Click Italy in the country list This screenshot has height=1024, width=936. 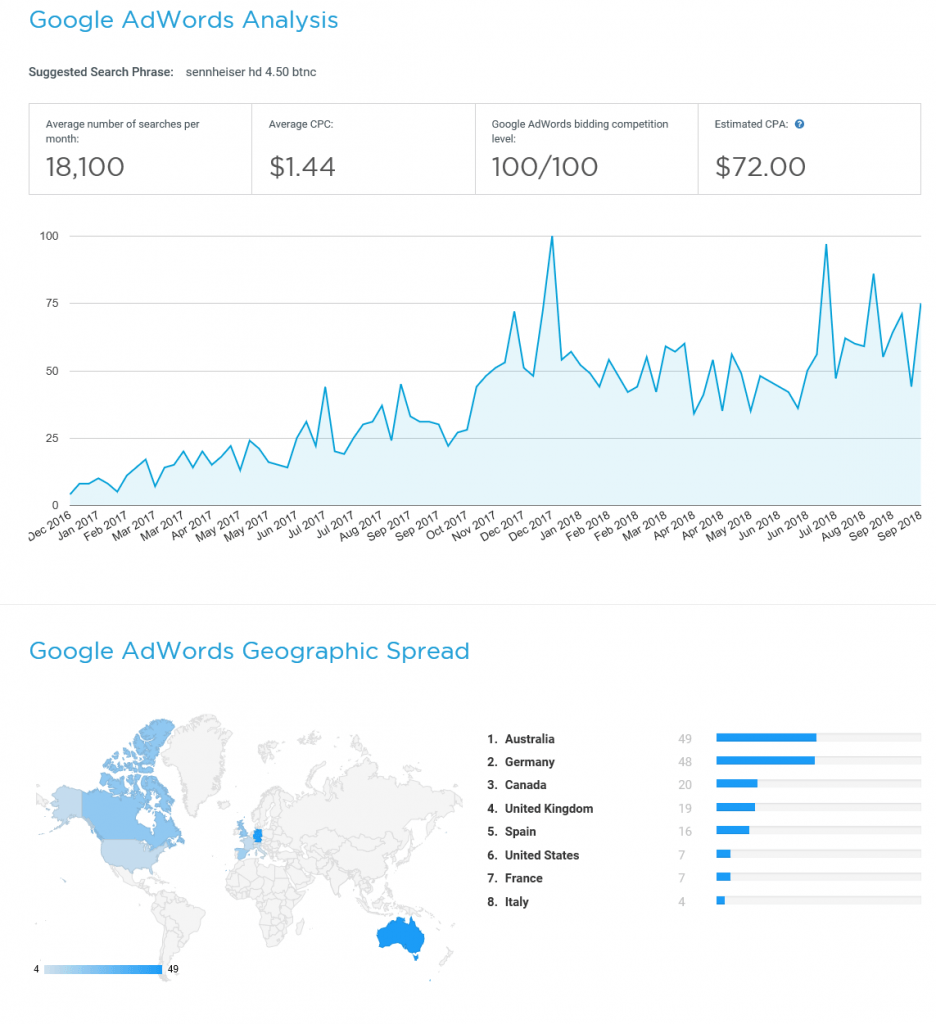tap(517, 902)
